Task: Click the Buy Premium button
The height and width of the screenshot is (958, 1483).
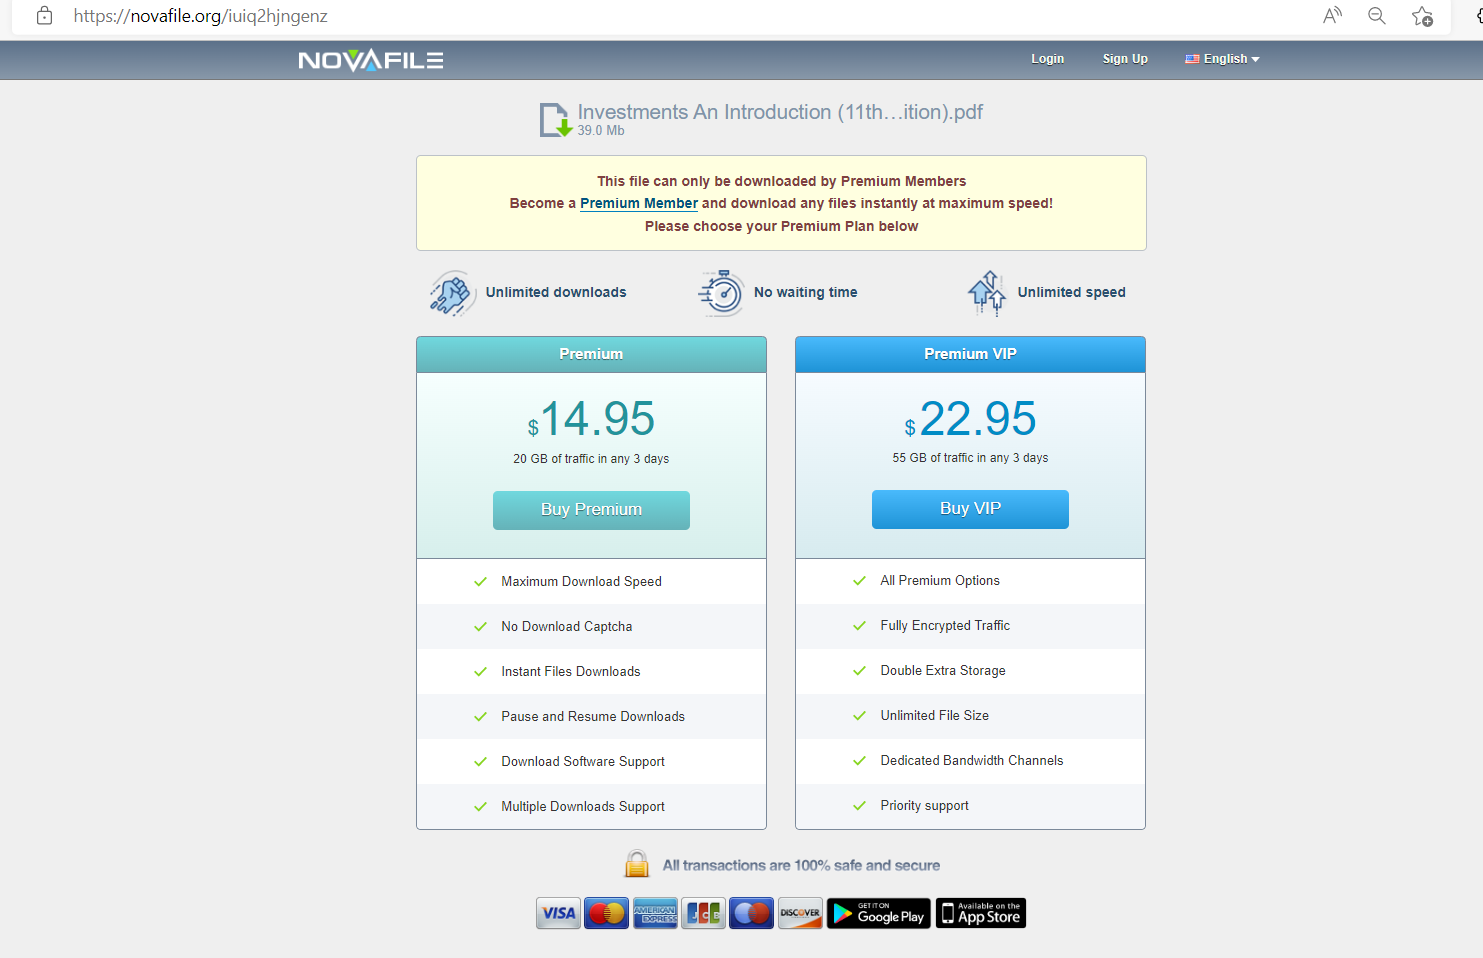Action: [x=591, y=510]
